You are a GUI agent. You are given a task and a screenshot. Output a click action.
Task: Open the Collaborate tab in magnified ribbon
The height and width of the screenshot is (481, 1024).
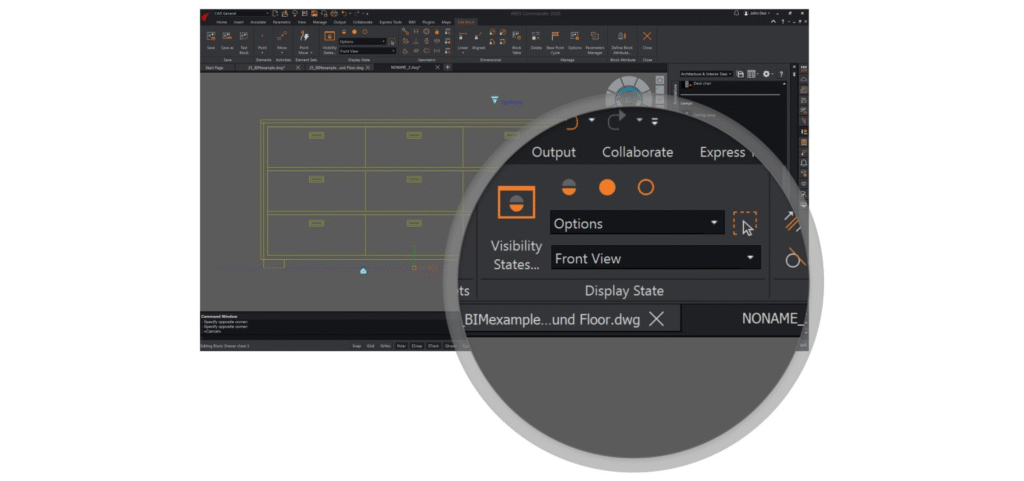[637, 152]
